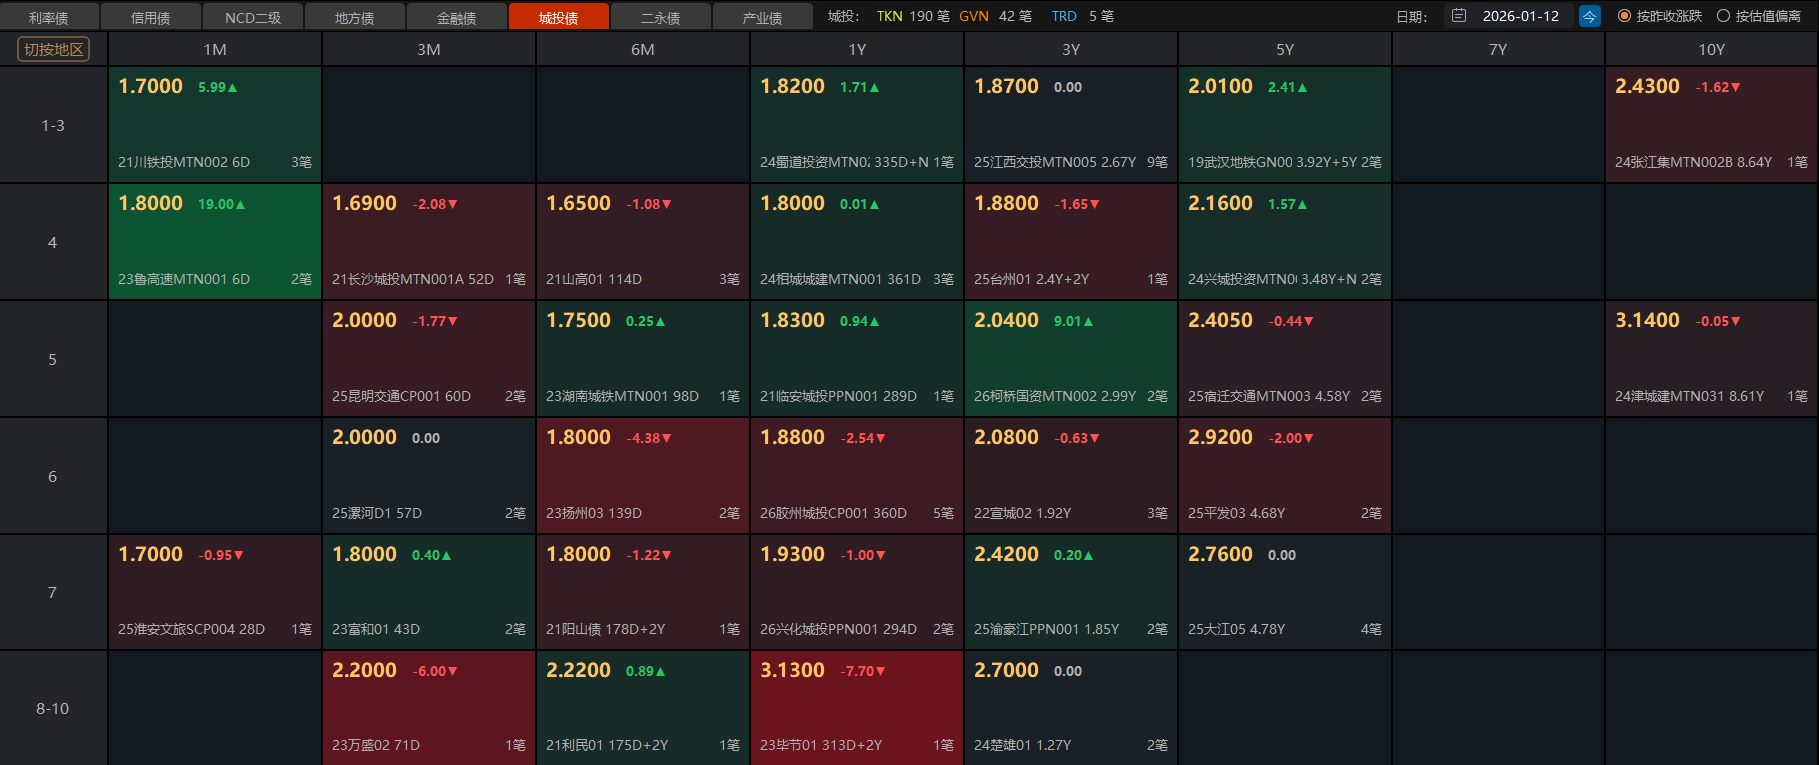This screenshot has width=1819, height=765.
Task: Click the 1Y column header
Action: tap(857, 49)
